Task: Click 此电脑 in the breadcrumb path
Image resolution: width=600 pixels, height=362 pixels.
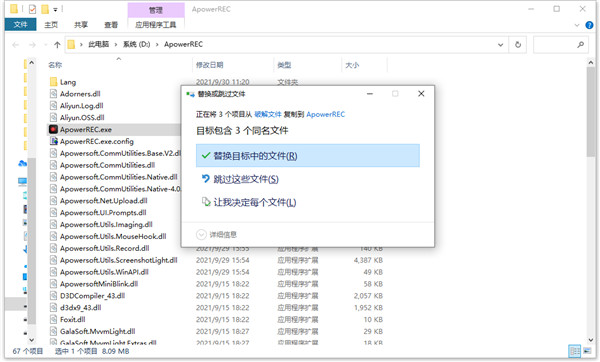Action: coord(99,44)
